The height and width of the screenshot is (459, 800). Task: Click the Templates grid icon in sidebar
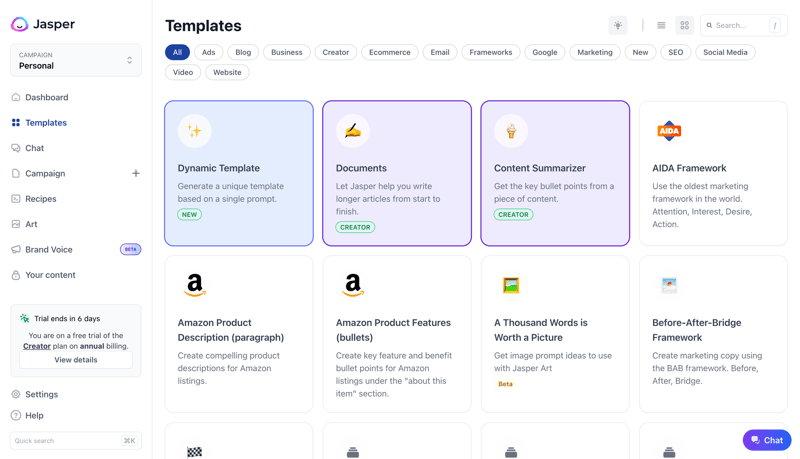point(16,122)
